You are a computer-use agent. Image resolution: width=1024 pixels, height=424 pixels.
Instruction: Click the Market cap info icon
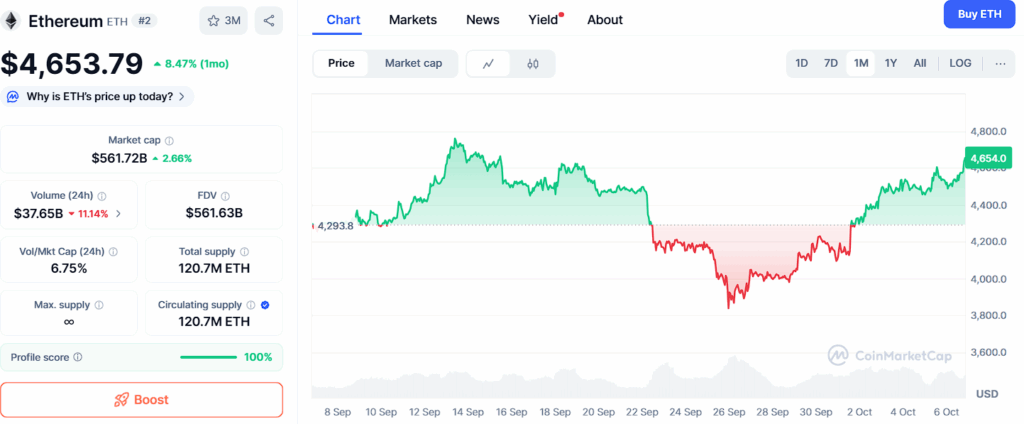click(x=169, y=141)
